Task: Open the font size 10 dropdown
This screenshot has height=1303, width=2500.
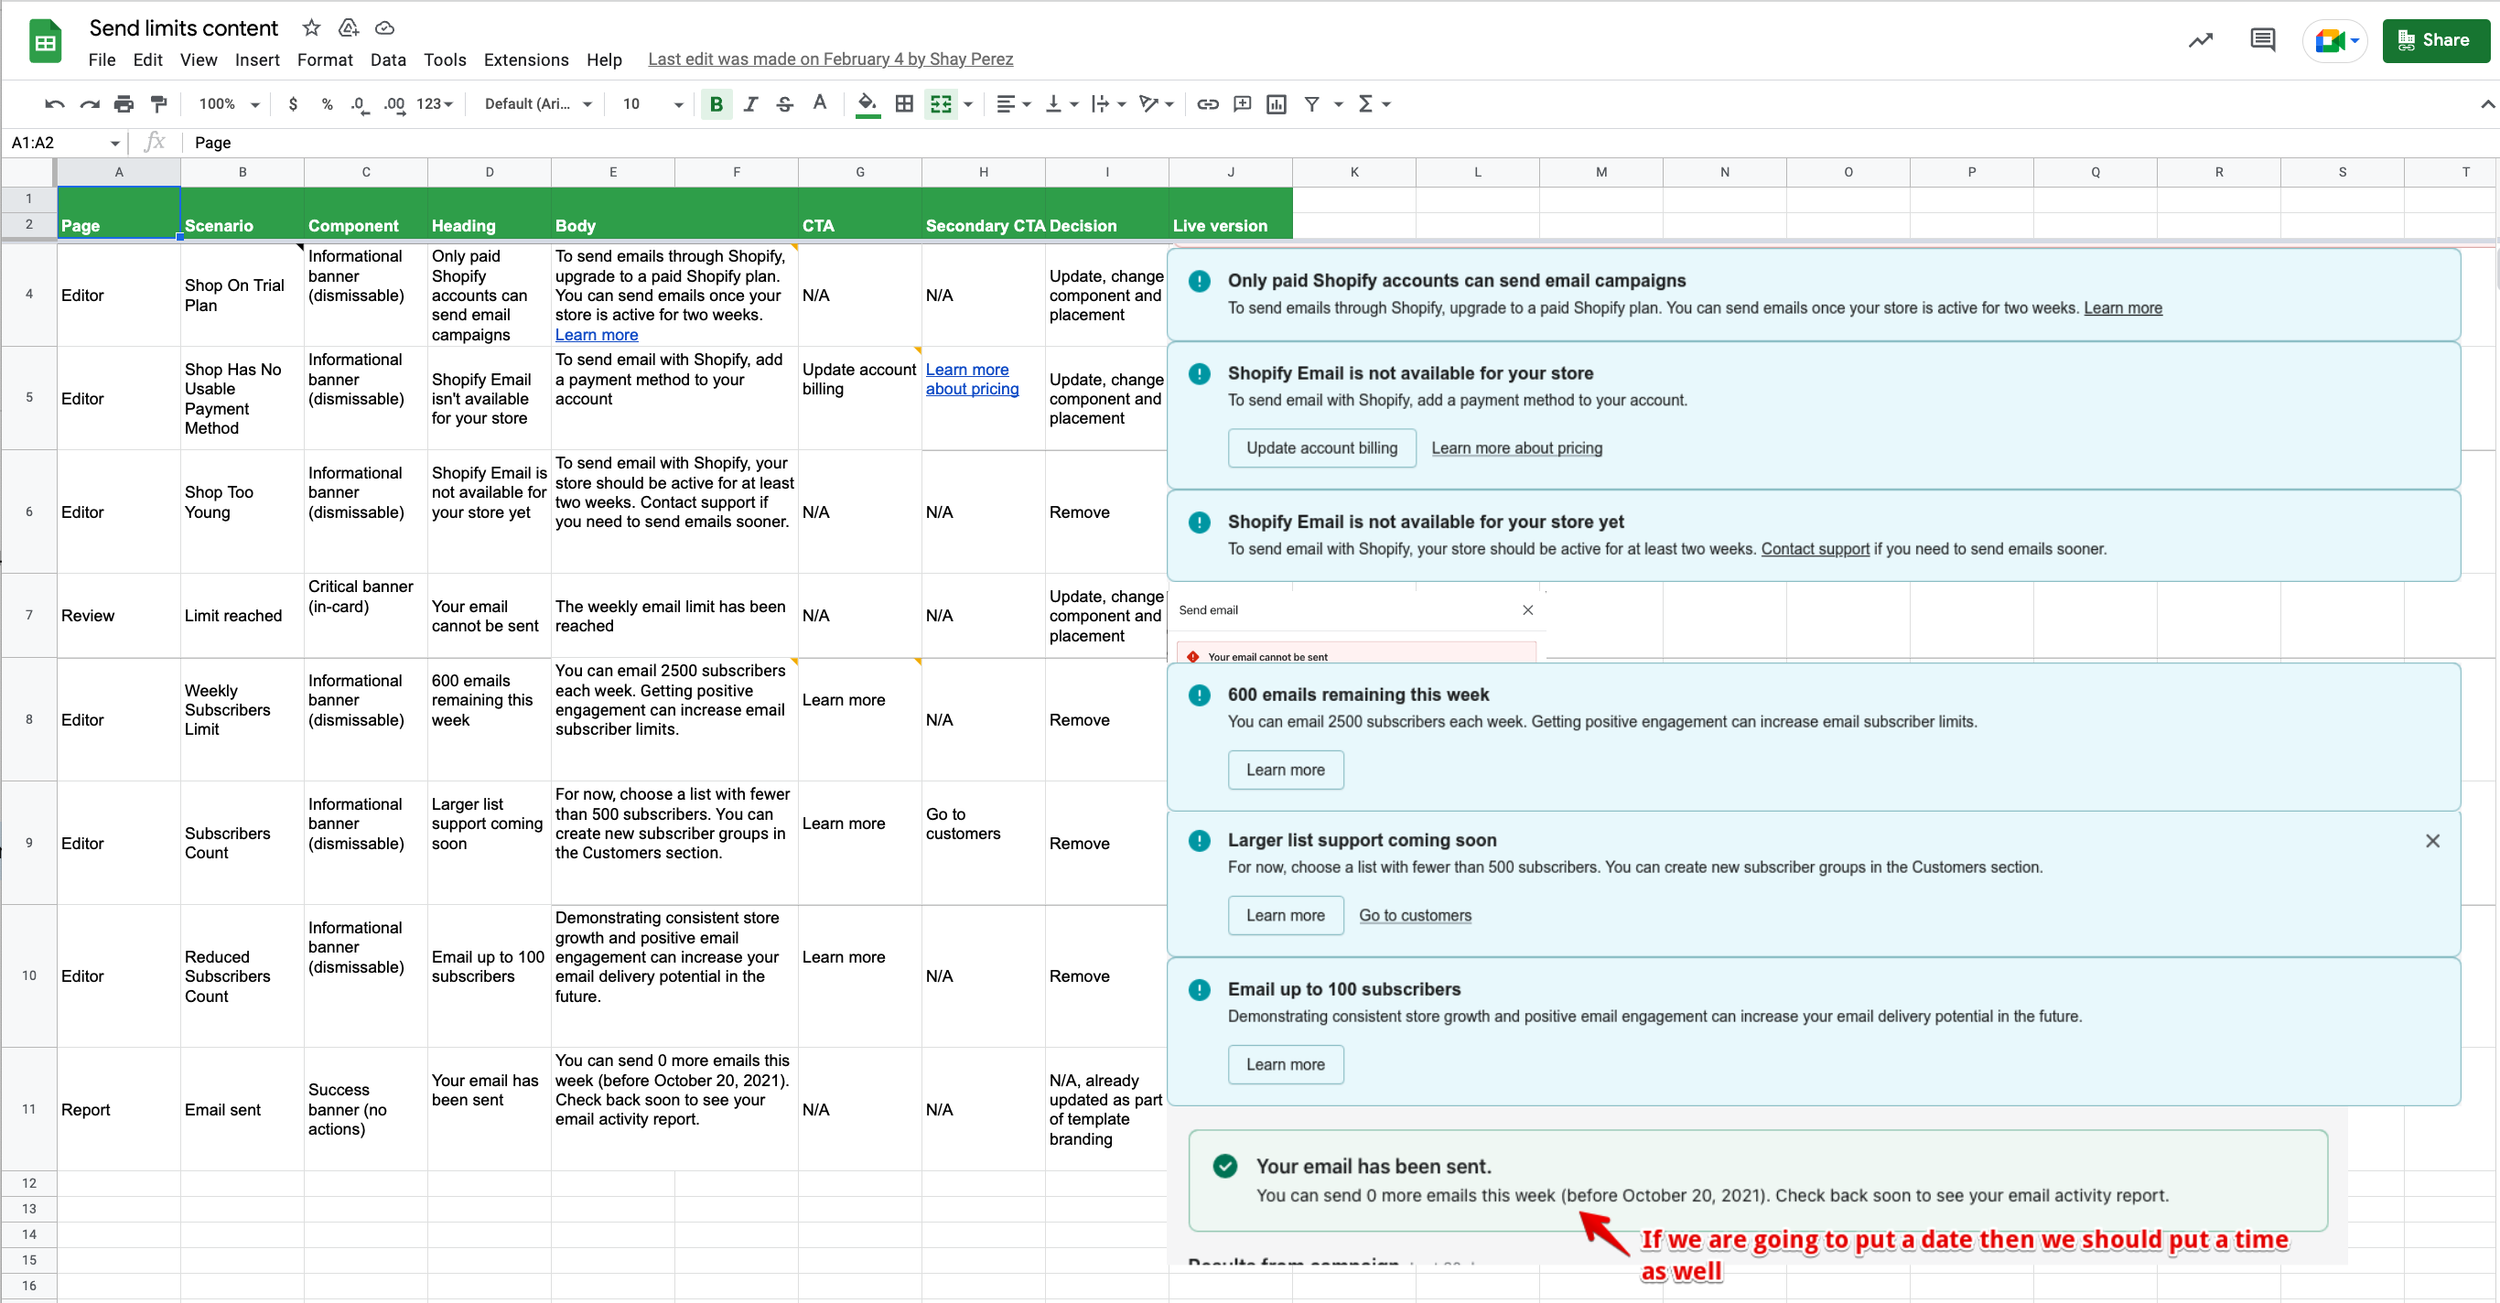Action: (652, 104)
